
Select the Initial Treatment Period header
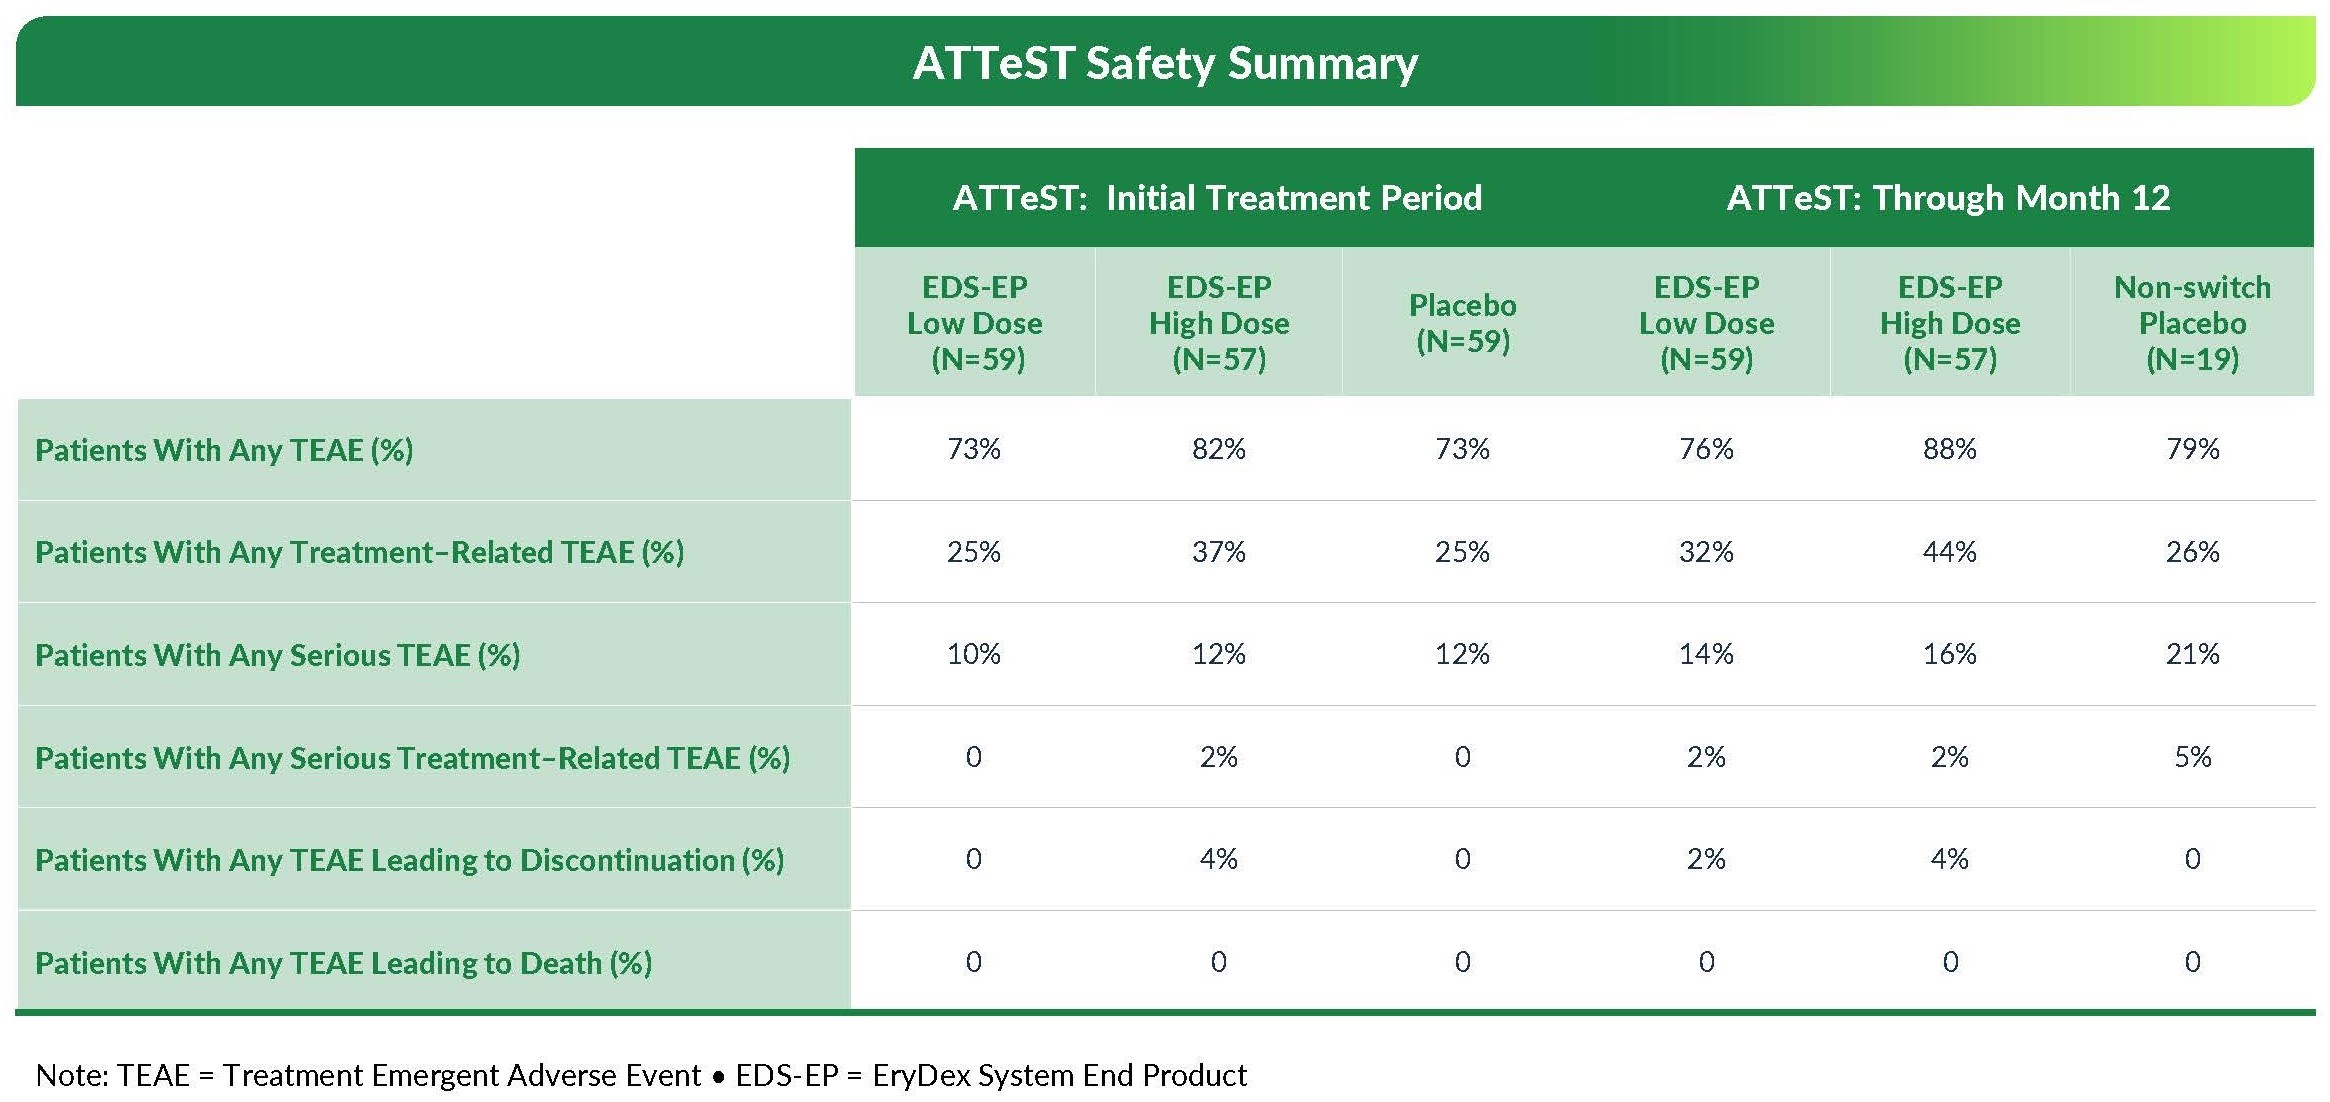click(x=1217, y=198)
